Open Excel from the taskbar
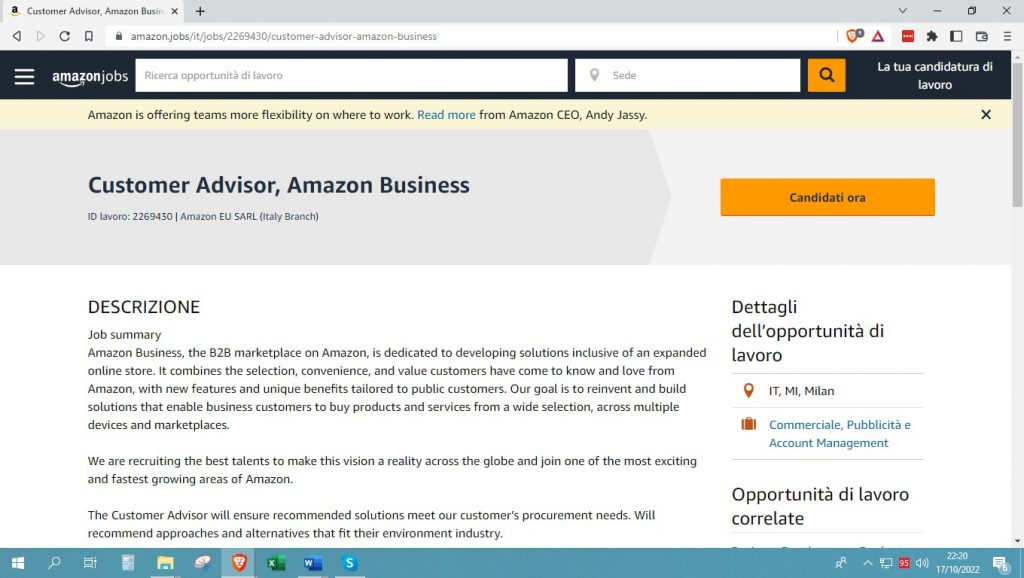 point(276,563)
